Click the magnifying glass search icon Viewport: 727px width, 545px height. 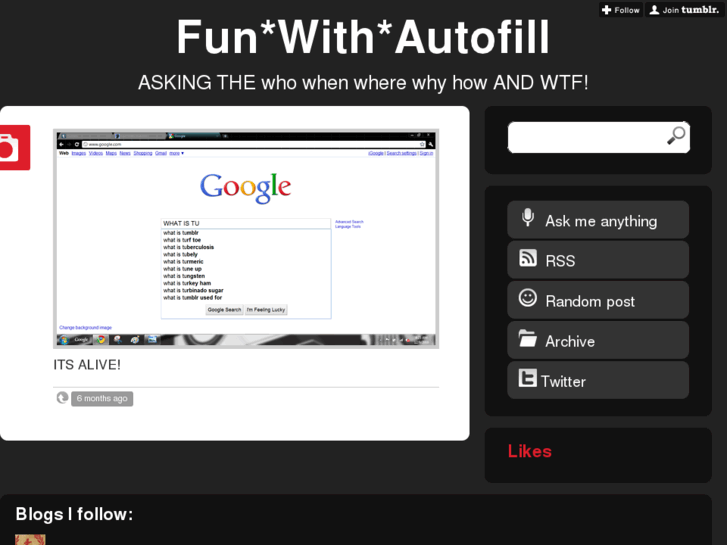coord(676,136)
